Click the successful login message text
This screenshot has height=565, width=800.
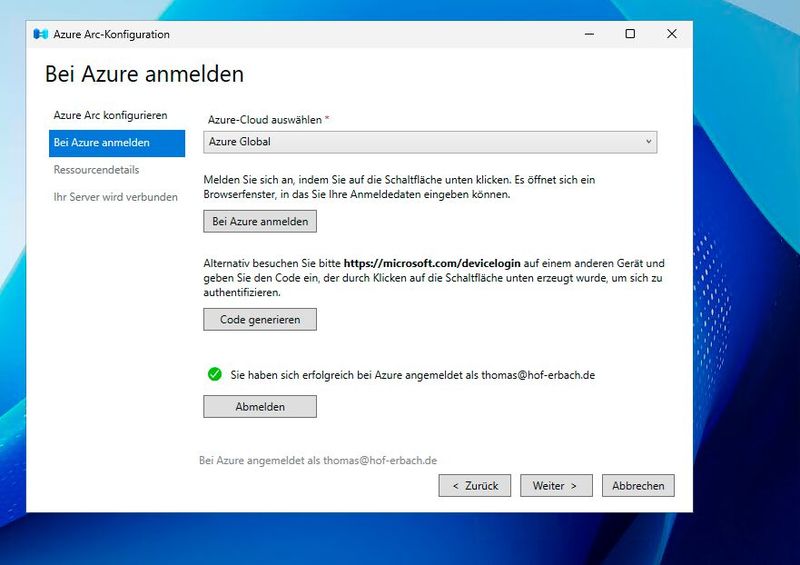click(413, 375)
